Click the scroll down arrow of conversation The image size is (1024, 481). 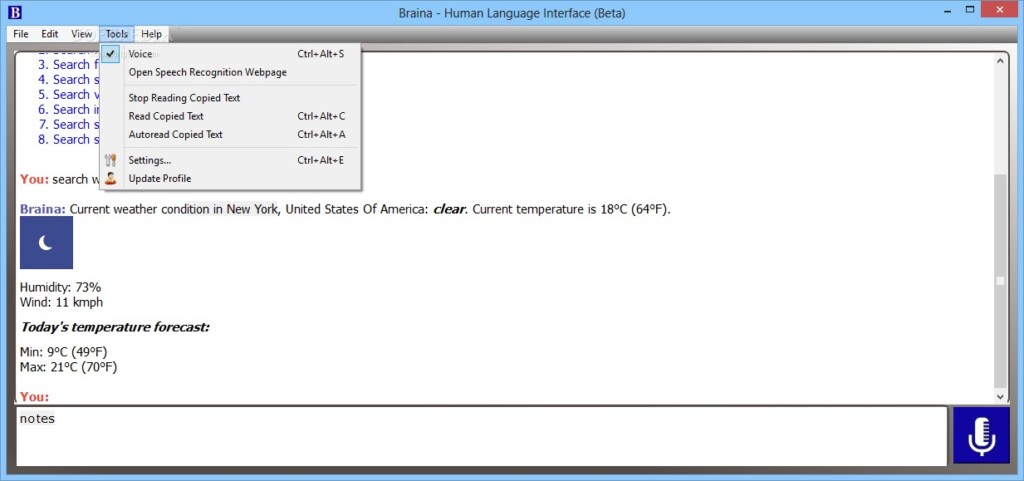[x=1000, y=396]
